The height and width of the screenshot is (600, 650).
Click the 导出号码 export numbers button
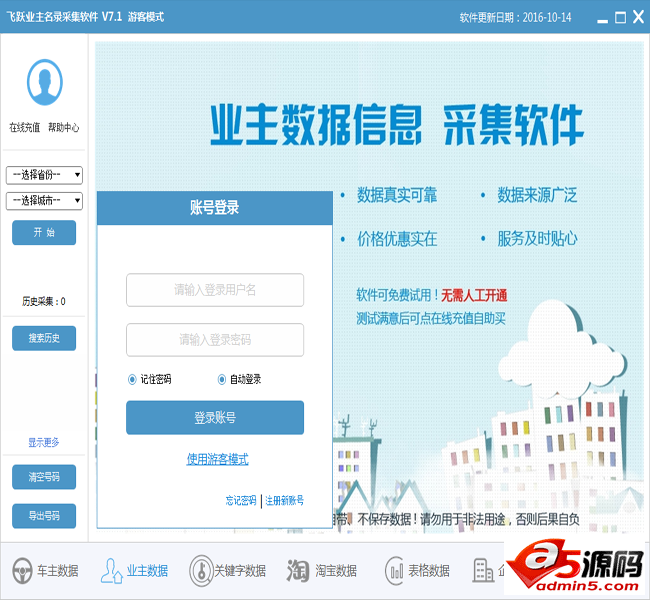44,516
